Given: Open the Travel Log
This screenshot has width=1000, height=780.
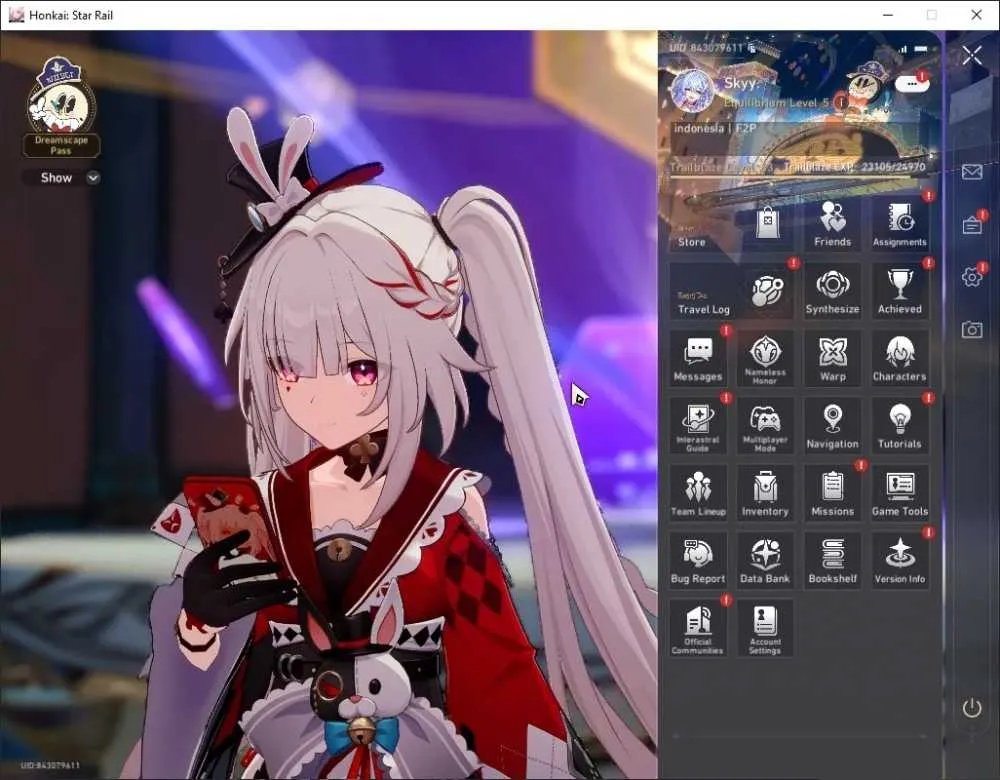Looking at the screenshot, I should (x=731, y=291).
